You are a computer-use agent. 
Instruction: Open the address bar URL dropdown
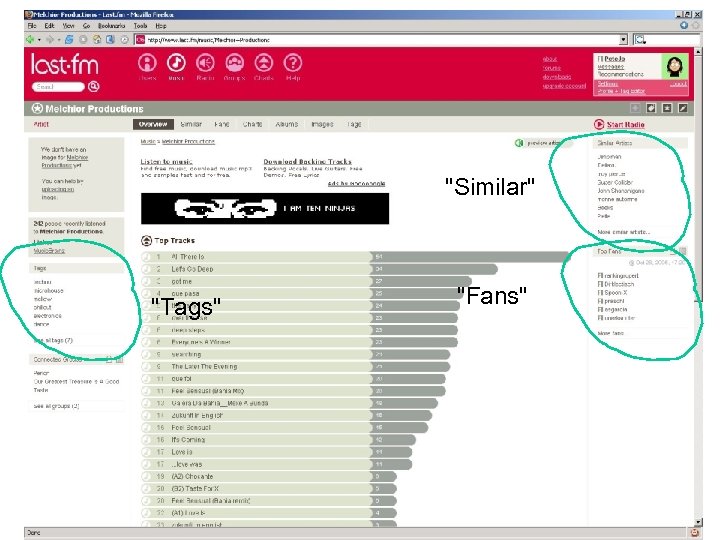623,40
